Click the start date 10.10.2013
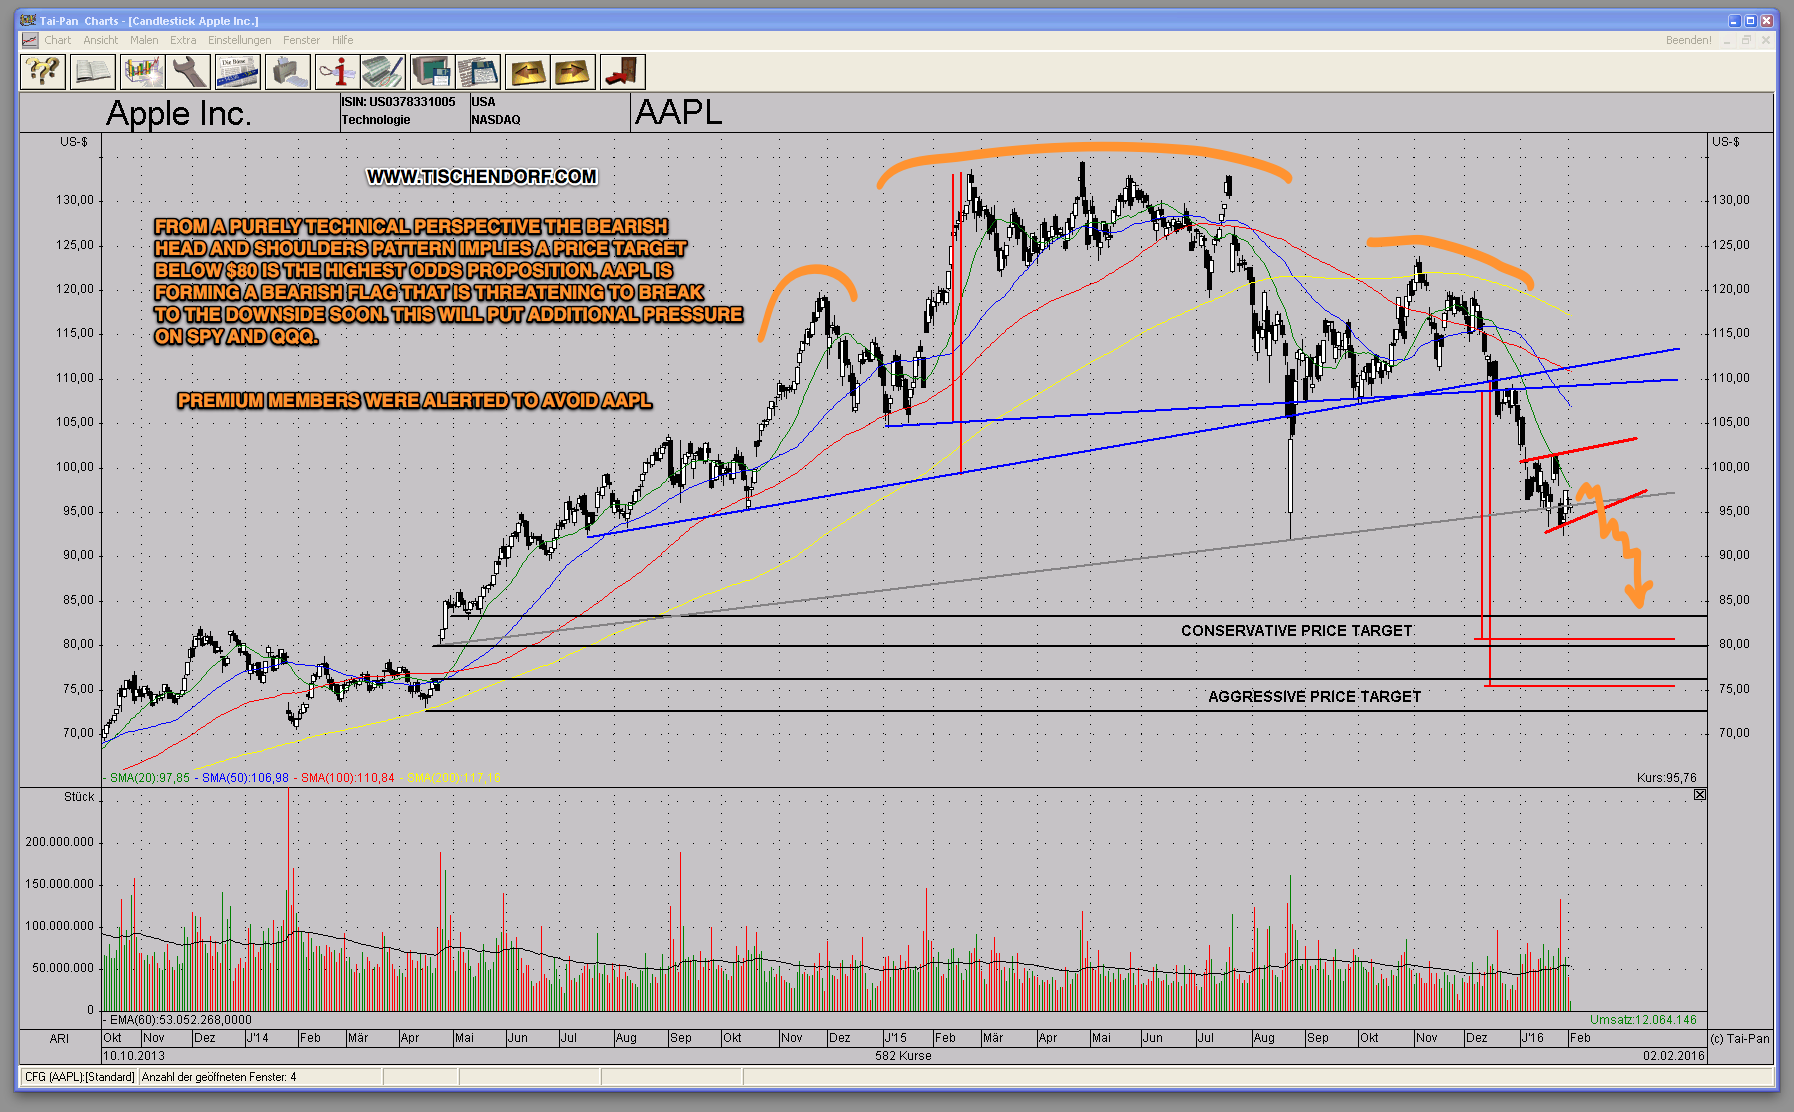 134,1056
